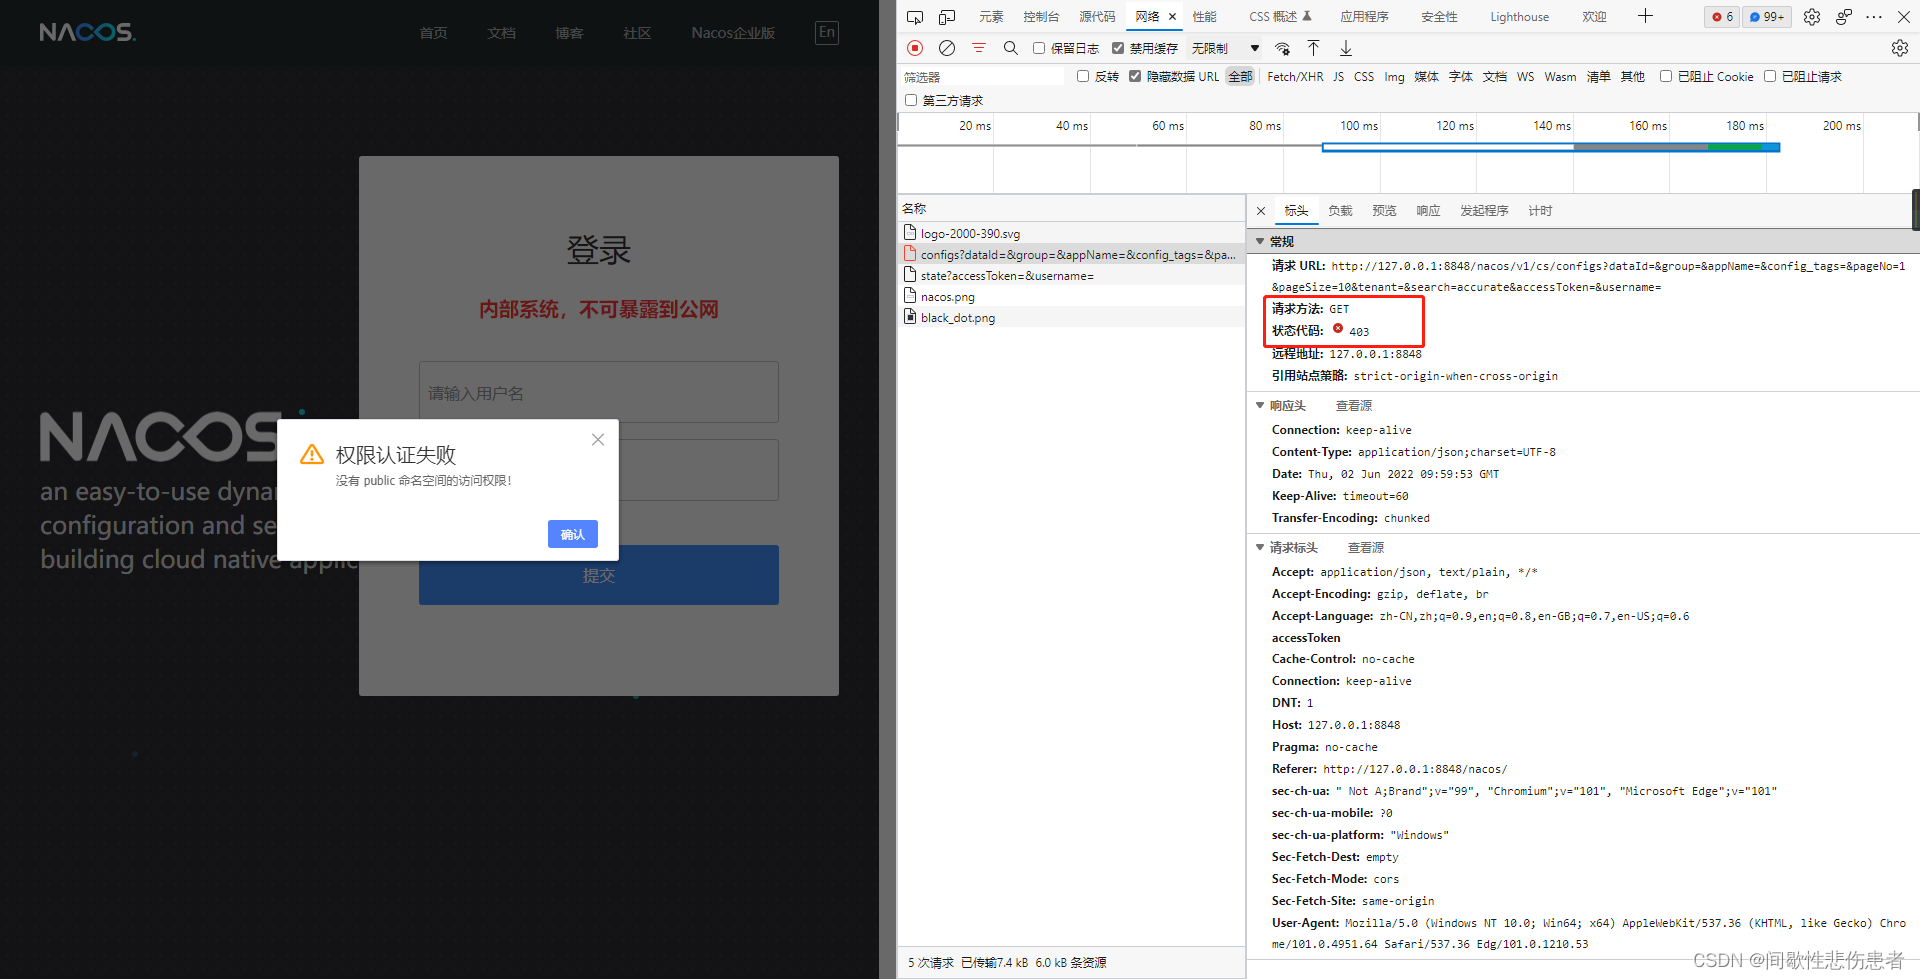This screenshot has width=1920, height=979.
Task: Collapse the 响应头 section
Action: point(1260,405)
